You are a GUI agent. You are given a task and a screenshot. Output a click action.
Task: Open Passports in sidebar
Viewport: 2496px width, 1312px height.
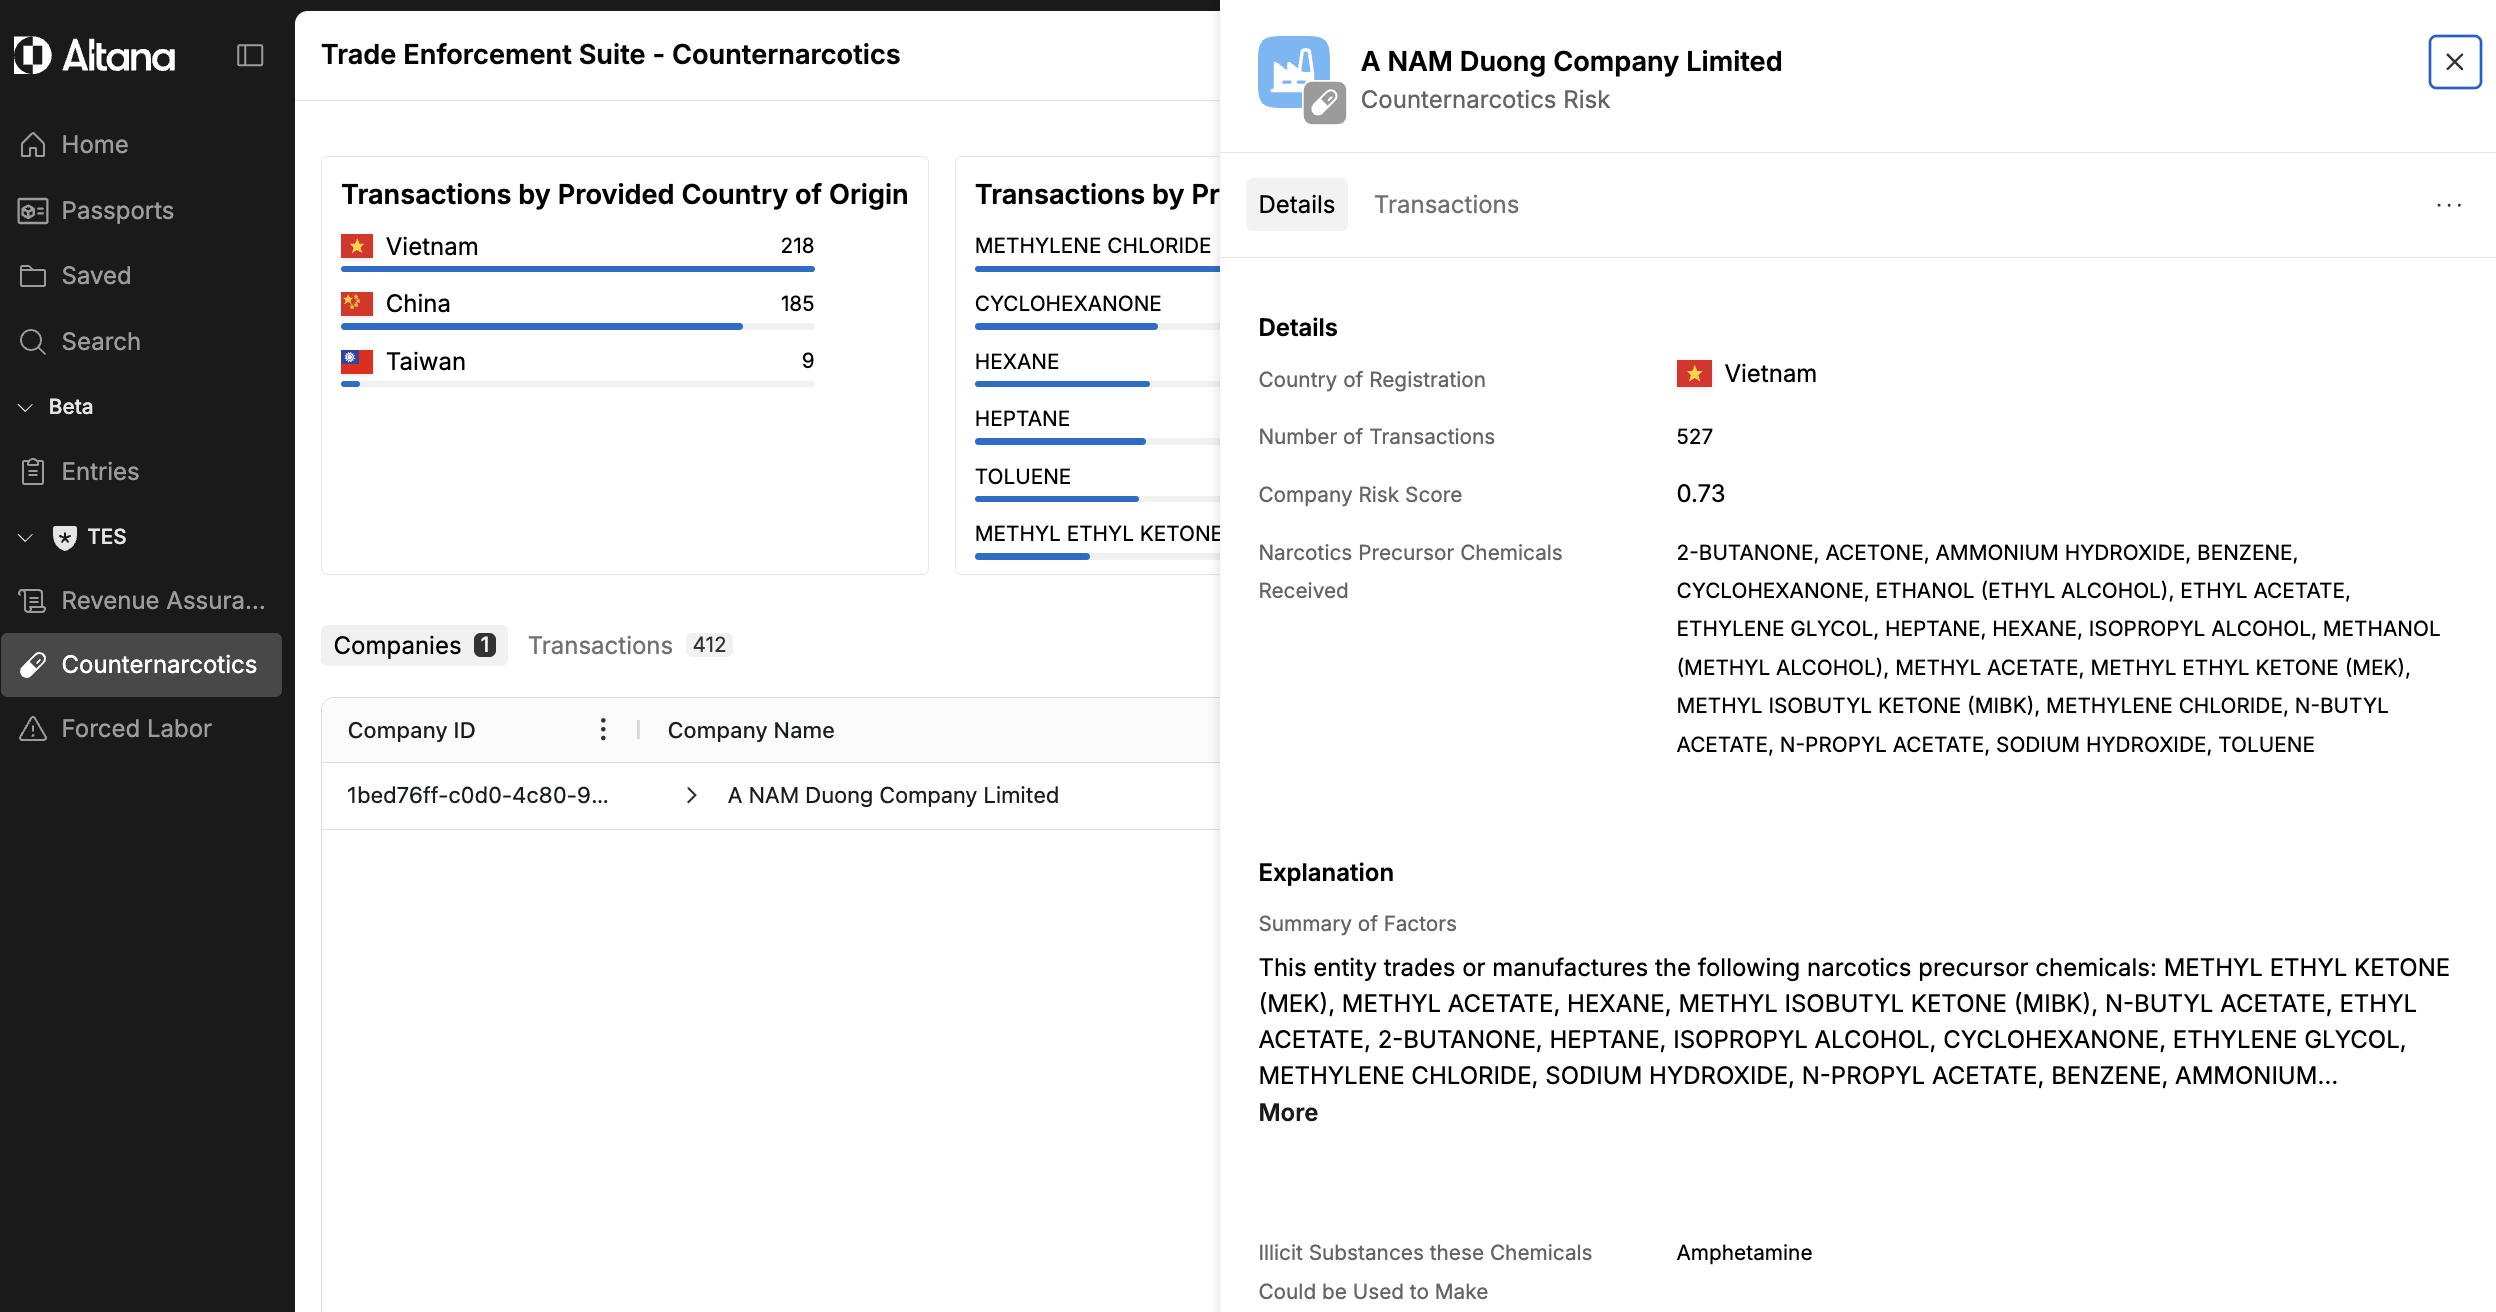coord(117,210)
